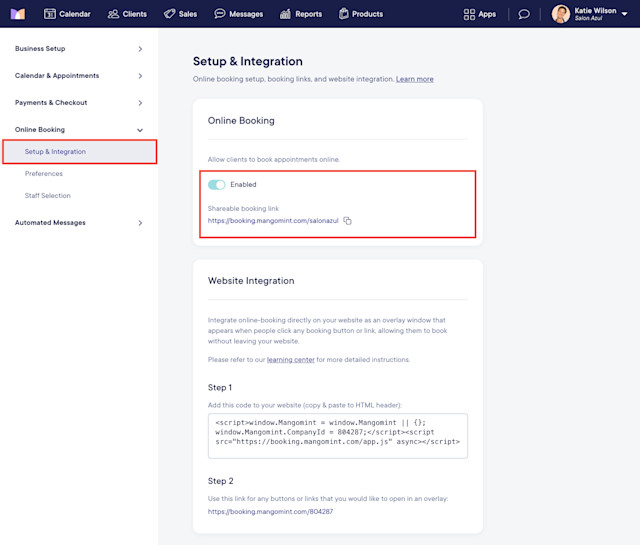640x545 pixels.
Task: Click the Online Booking sidebar label
Action: 40,129
